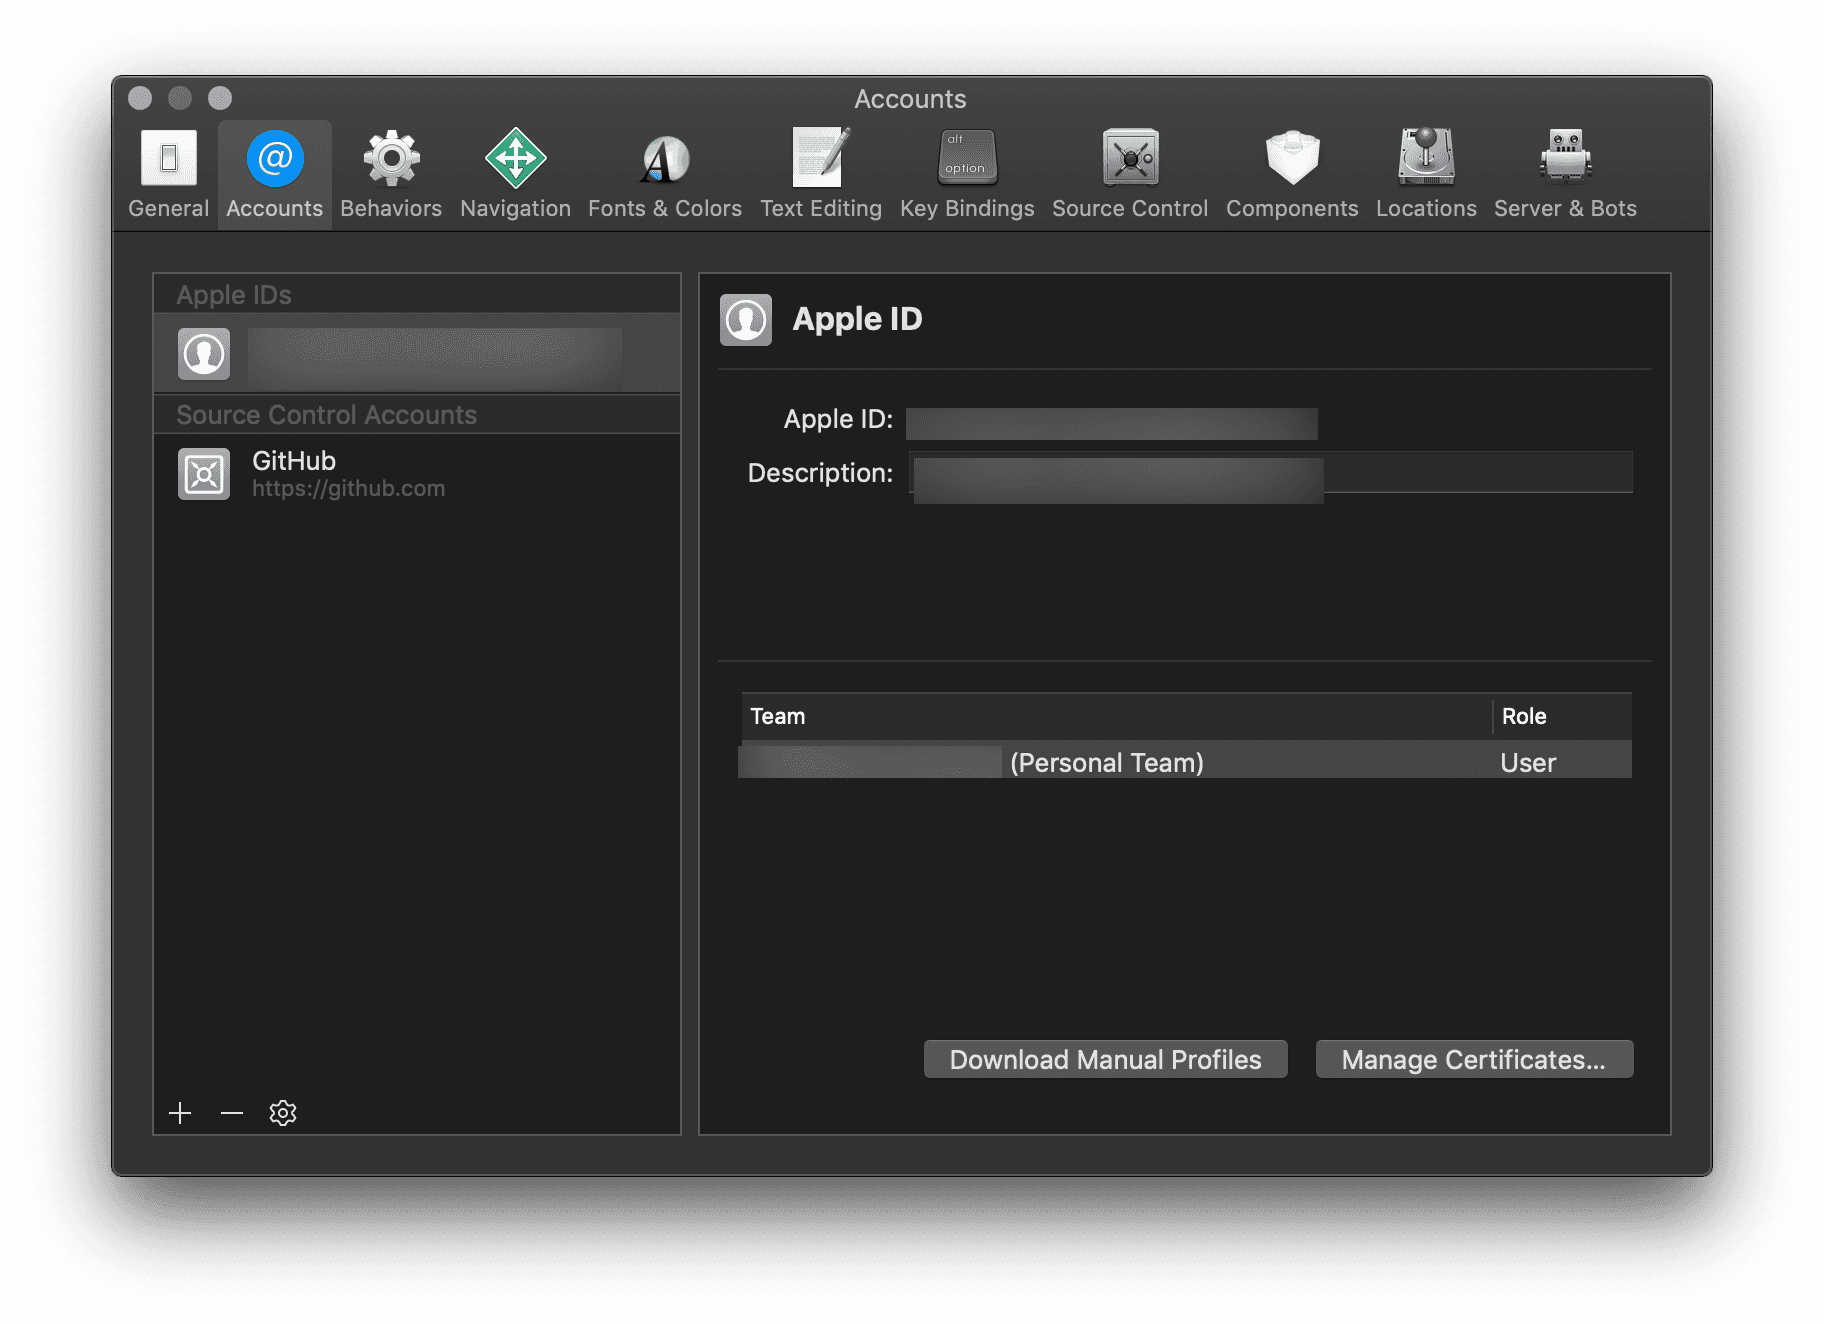Open the account actions gear menu

point(283,1113)
